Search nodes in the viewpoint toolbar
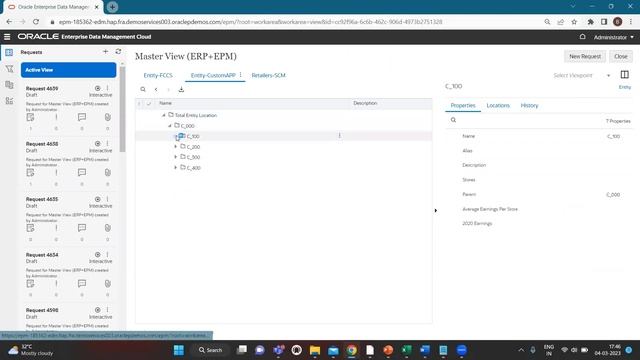 [x=143, y=89]
